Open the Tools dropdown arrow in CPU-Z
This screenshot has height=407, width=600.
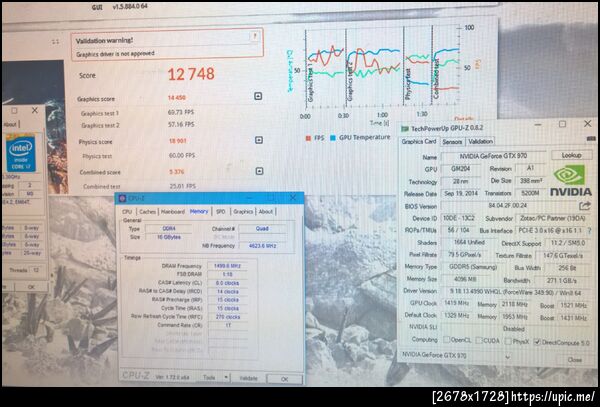[226, 378]
